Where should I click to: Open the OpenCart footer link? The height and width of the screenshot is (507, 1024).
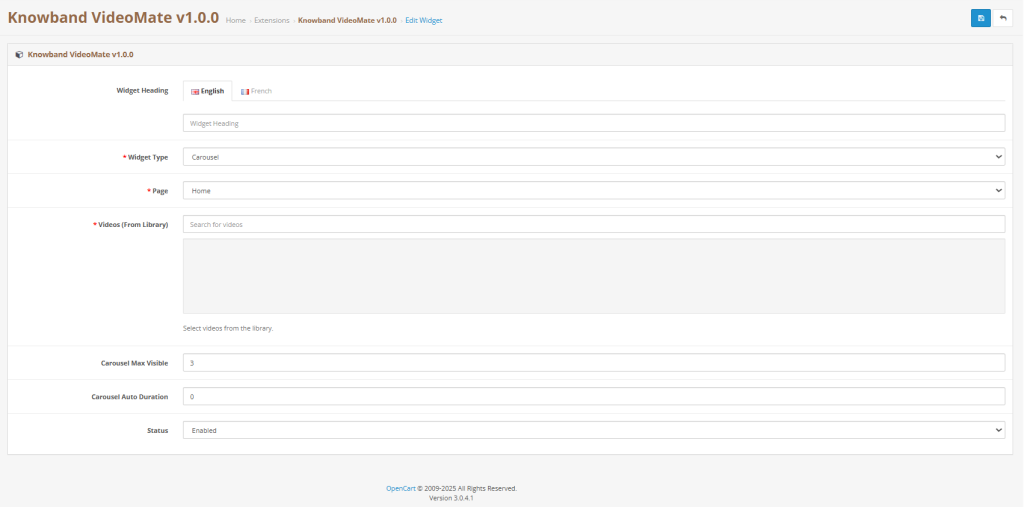point(400,489)
